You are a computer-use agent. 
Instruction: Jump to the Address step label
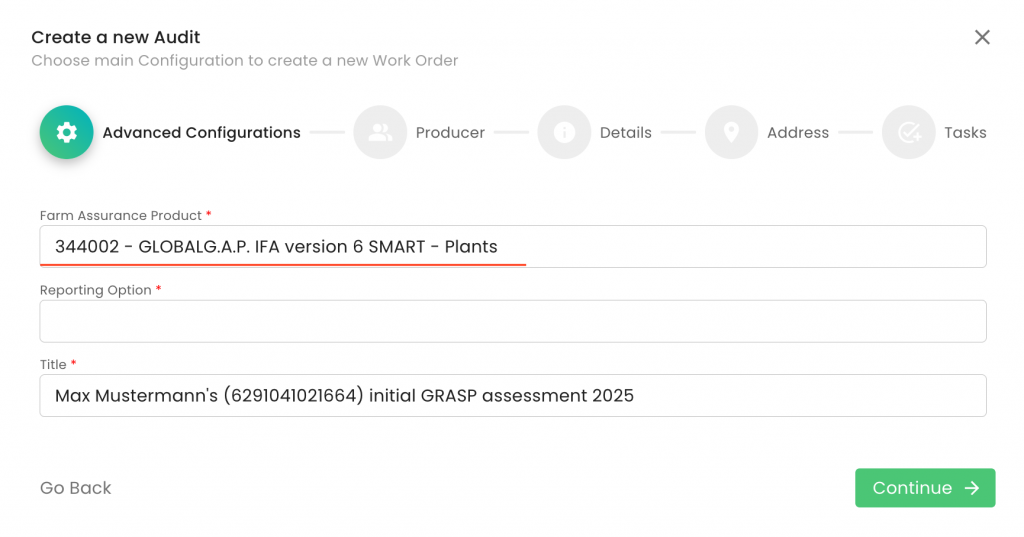coord(797,133)
